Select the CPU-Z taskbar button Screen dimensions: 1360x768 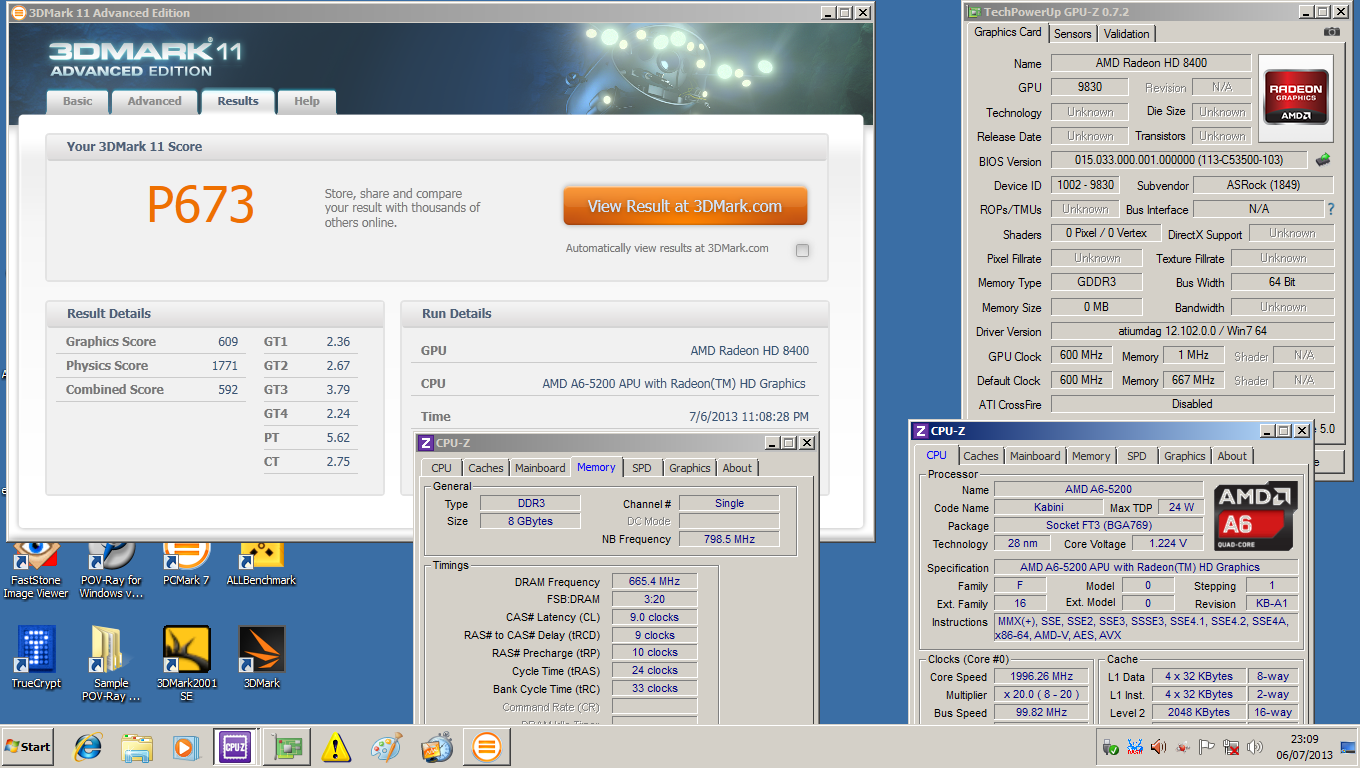[234, 747]
